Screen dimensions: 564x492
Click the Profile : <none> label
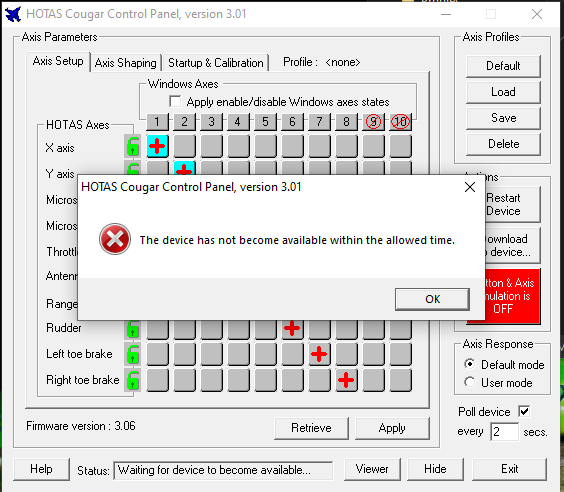321,62
